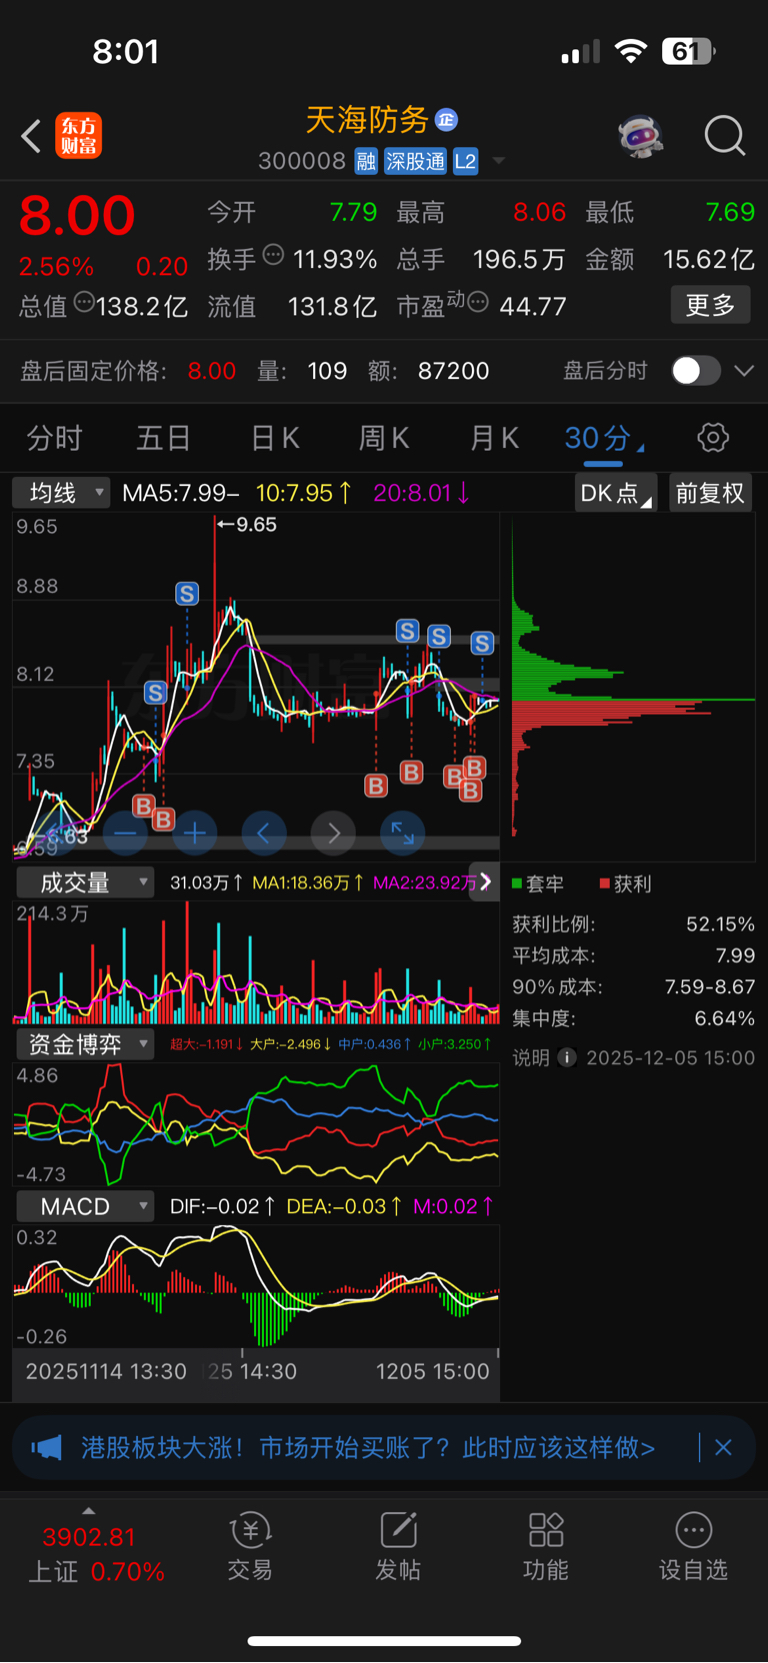
Task: Switch to 五日 chart tab
Action: tap(163, 438)
